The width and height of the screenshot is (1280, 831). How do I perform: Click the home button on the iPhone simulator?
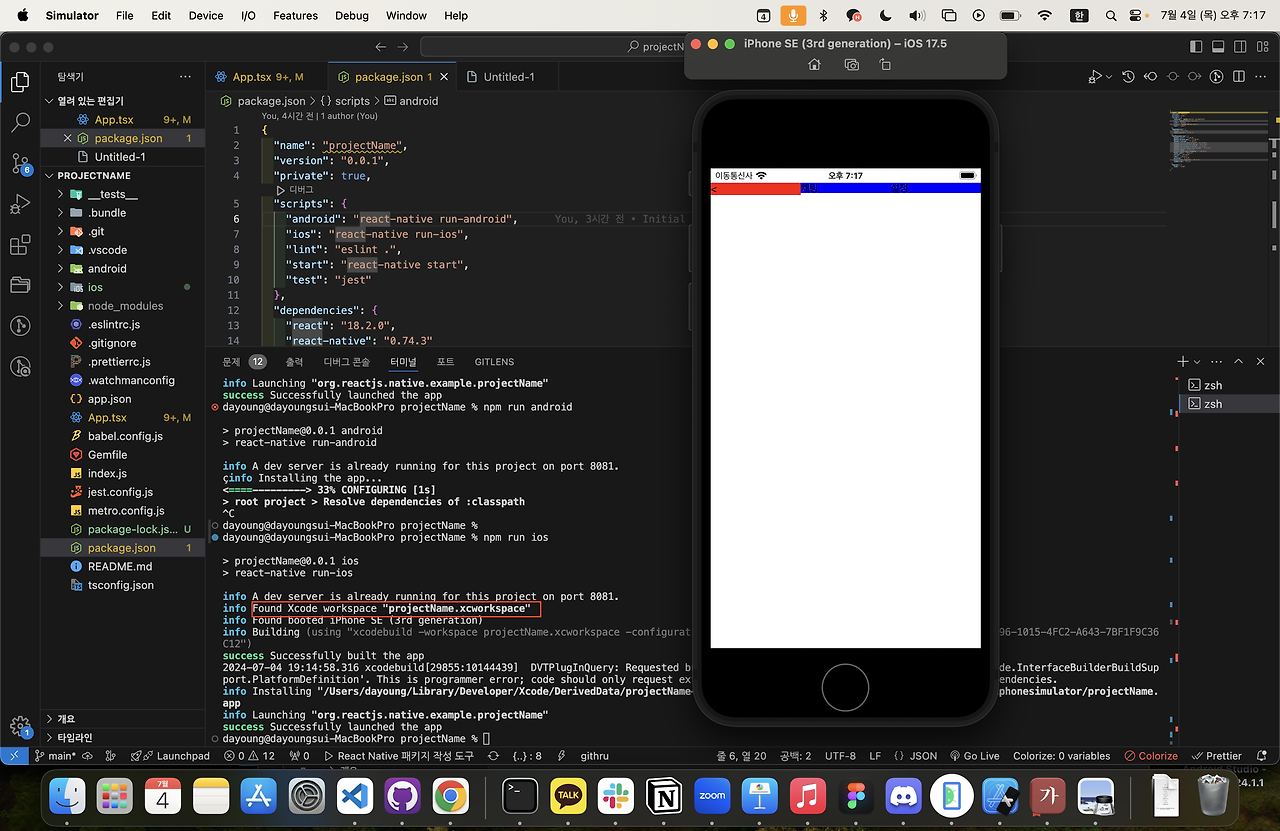click(845, 687)
